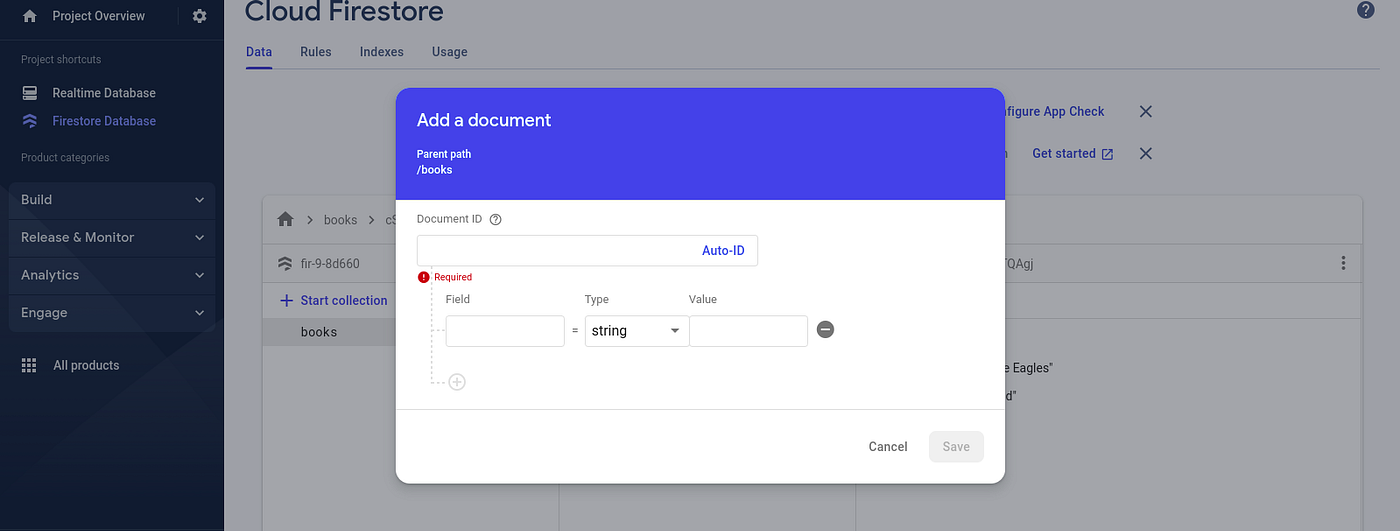Add a new field with plus icon
The width and height of the screenshot is (1400, 531).
point(457,382)
